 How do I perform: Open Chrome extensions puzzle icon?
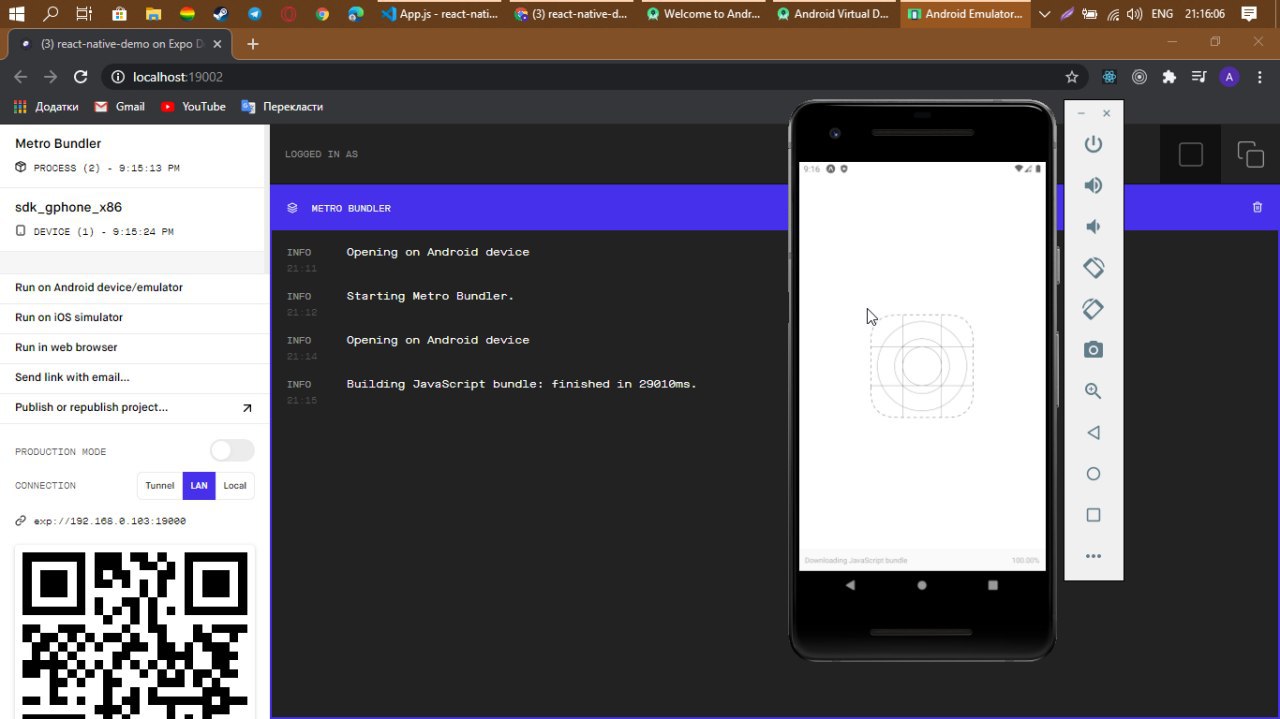(1169, 77)
